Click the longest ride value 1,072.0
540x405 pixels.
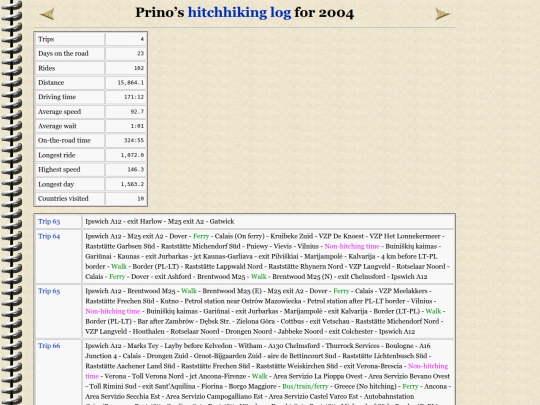pyautogui.click(x=132, y=155)
